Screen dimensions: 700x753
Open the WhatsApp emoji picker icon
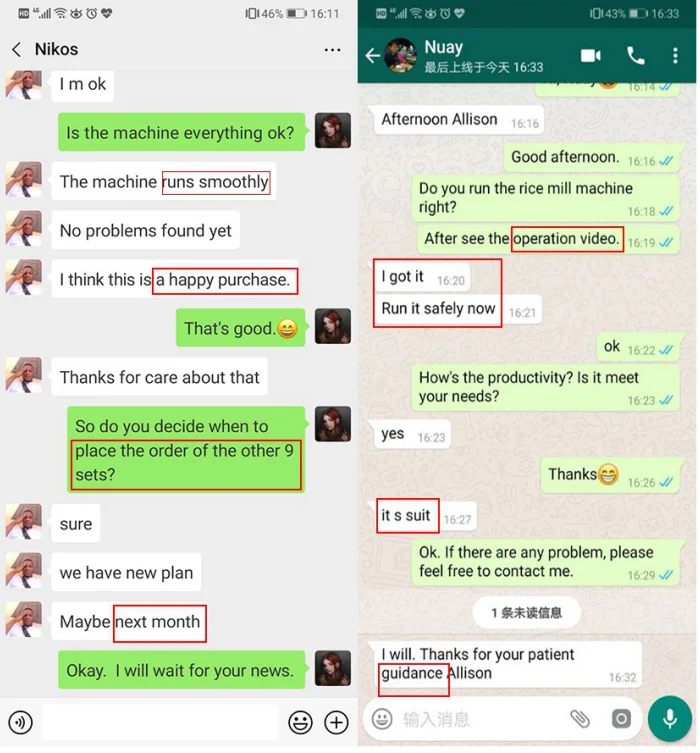pyautogui.click(x=382, y=719)
